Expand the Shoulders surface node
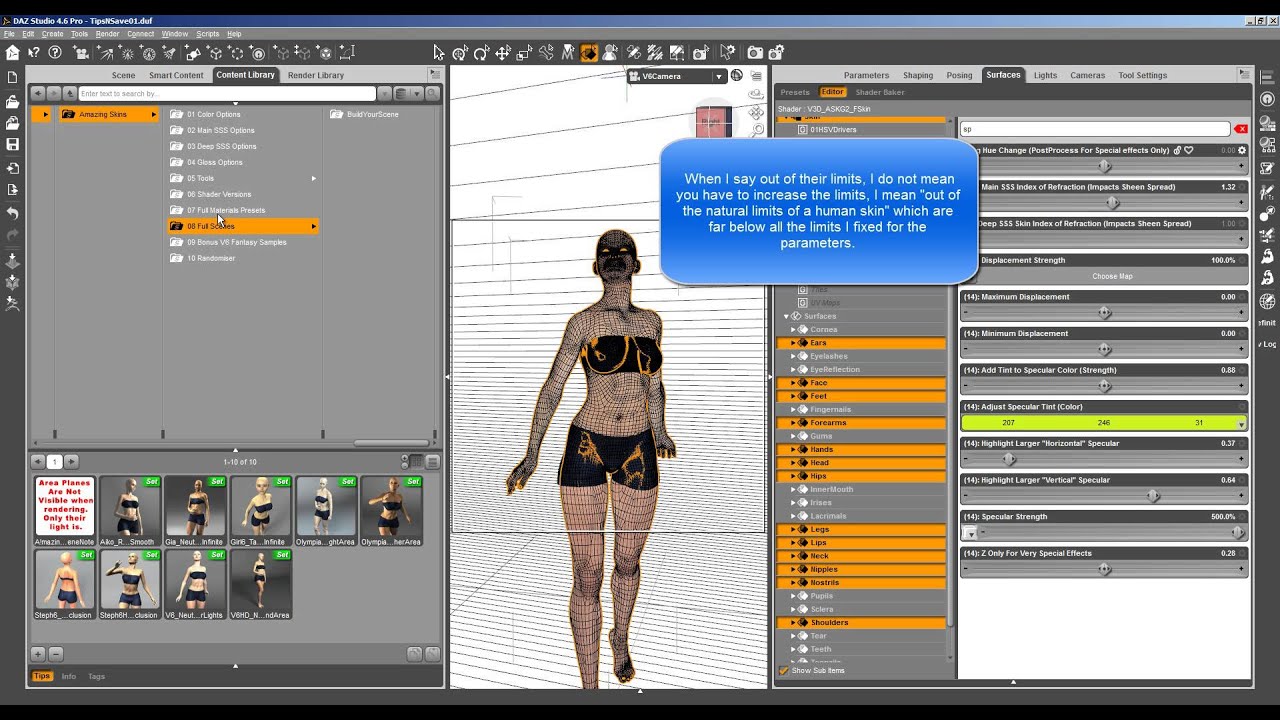 pos(793,622)
